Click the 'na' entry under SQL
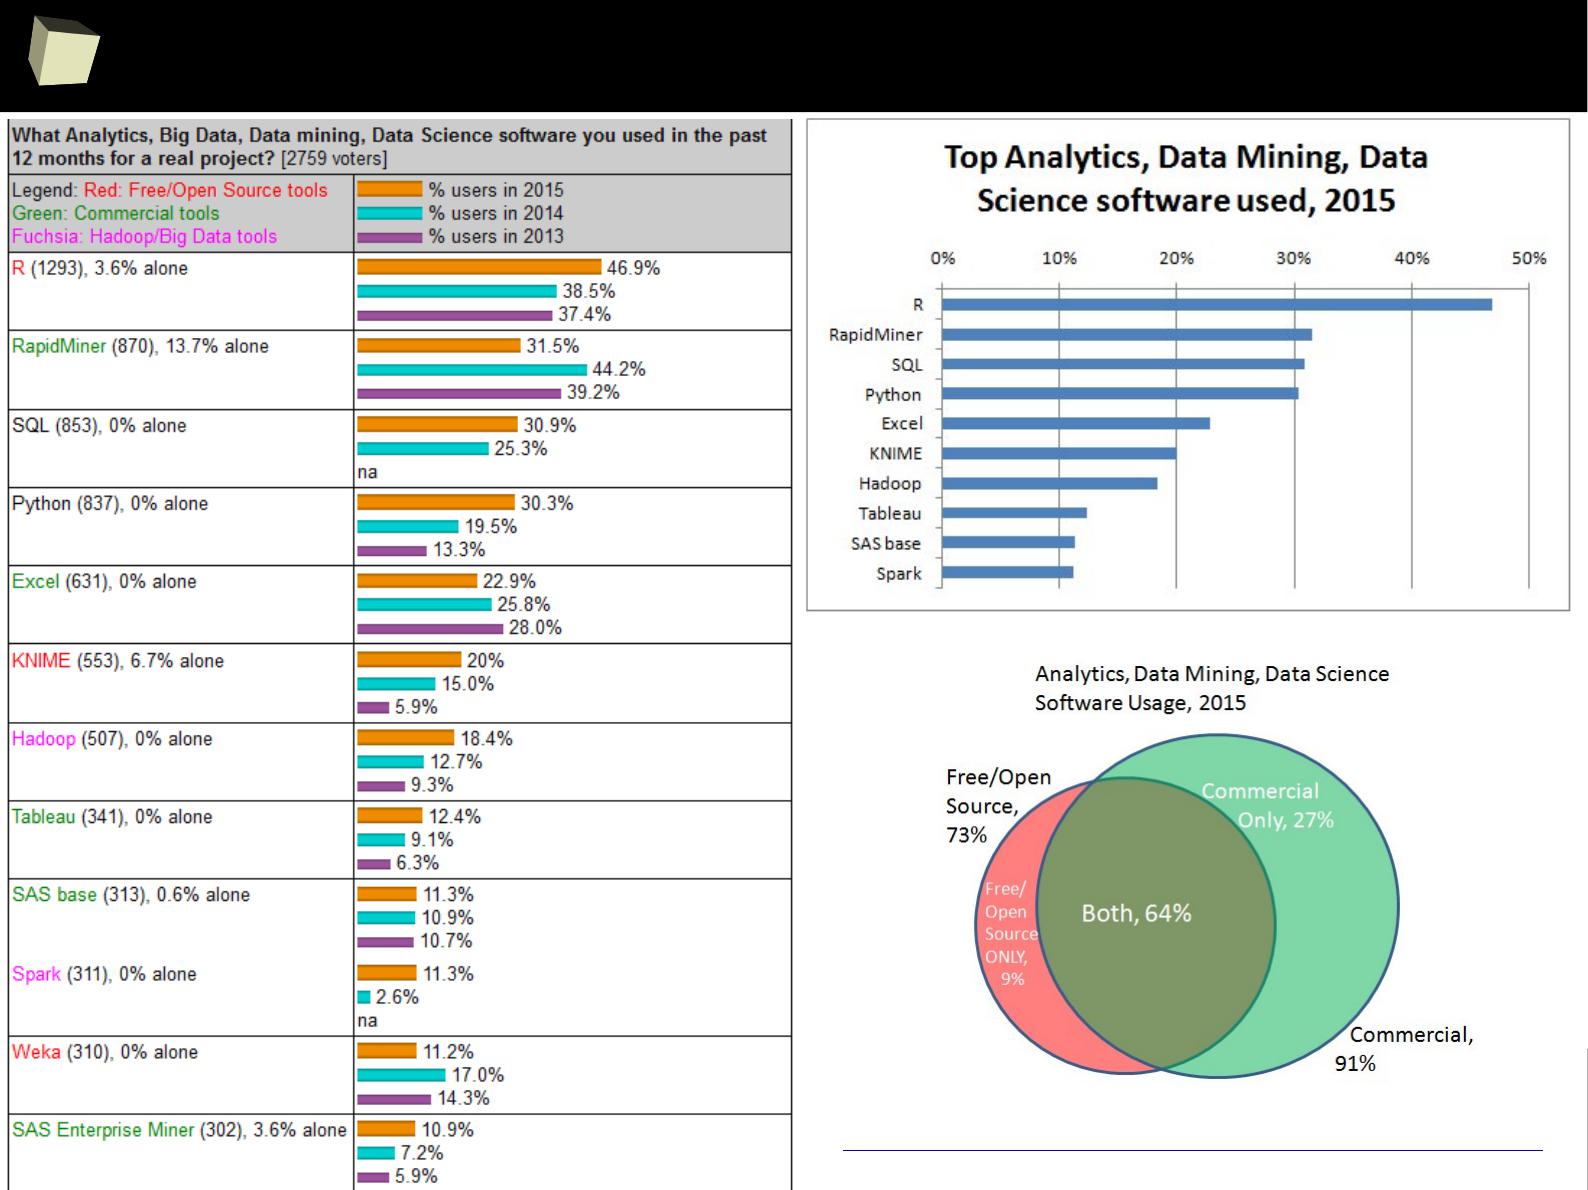This screenshot has height=1190, width=1588. click(x=368, y=472)
